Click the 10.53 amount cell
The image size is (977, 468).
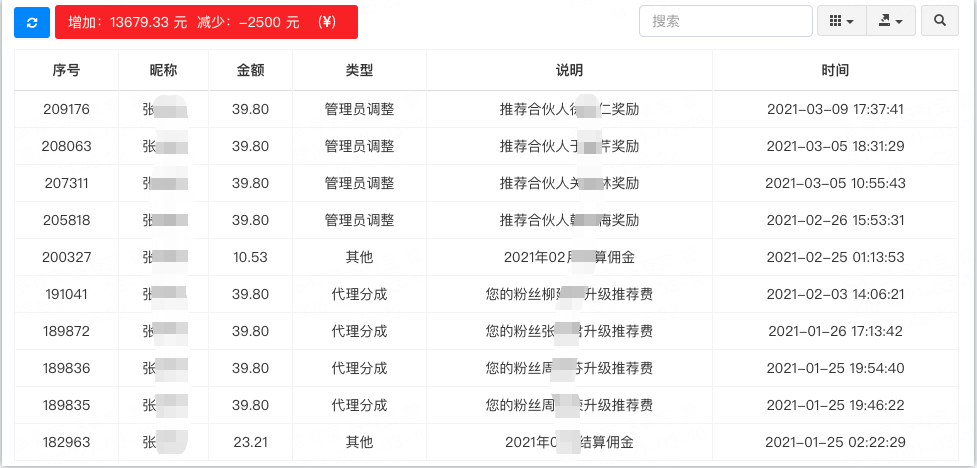[250, 257]
